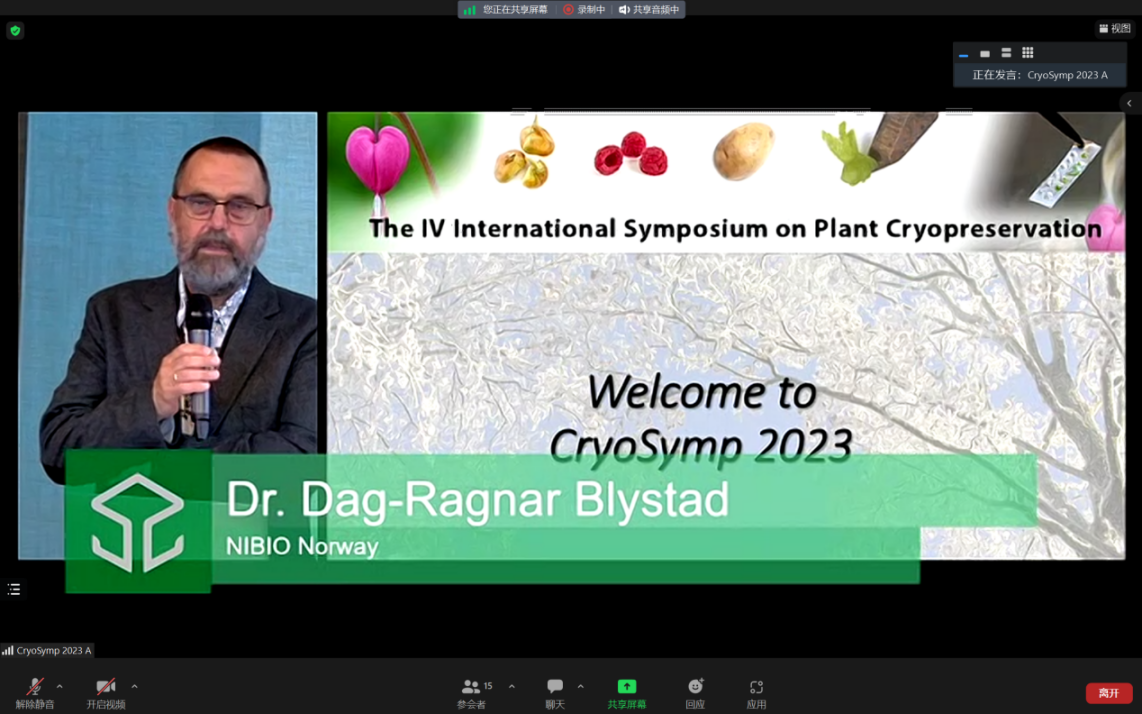Open apps menu (应用)
The image size is (1142, 714).
[x=756, y=693]
